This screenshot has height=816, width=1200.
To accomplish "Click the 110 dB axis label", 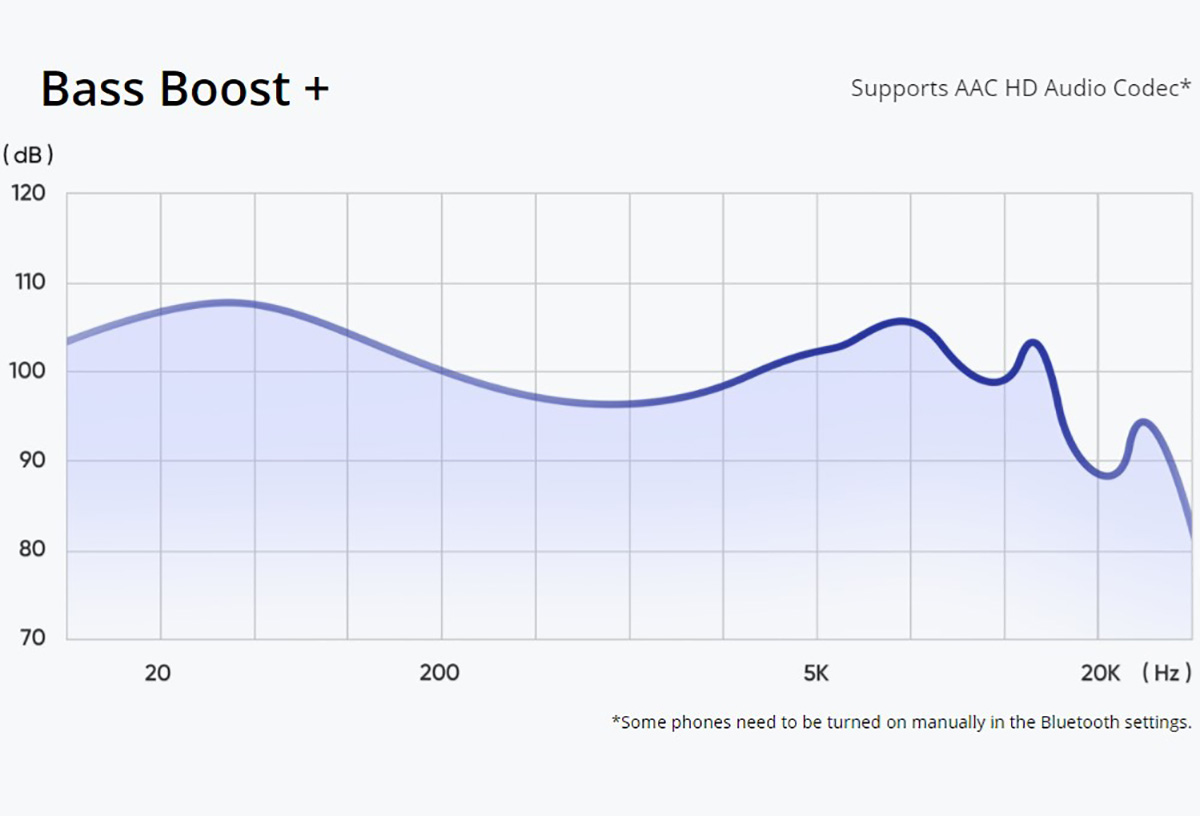I will (x=28, y=283).
